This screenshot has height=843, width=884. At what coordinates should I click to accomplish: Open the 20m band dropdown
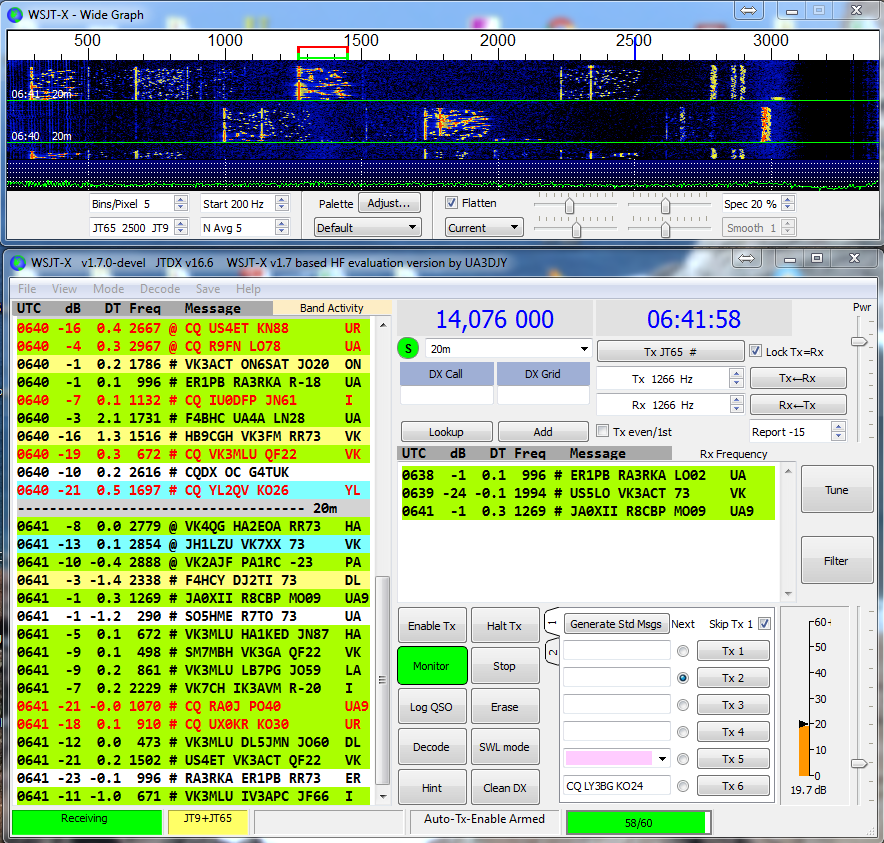[508, 349]
